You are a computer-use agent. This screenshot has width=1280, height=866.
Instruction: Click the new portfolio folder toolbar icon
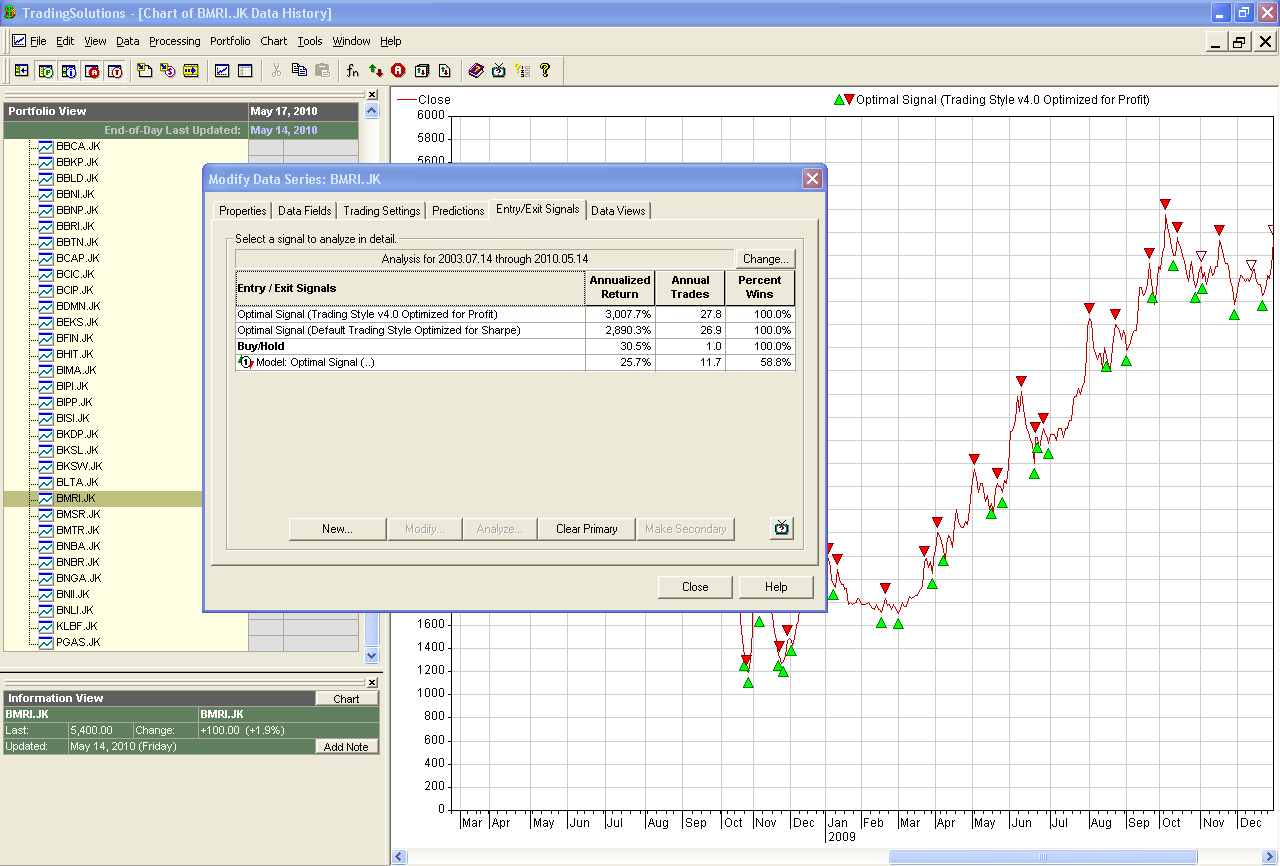tap(144, 71)
